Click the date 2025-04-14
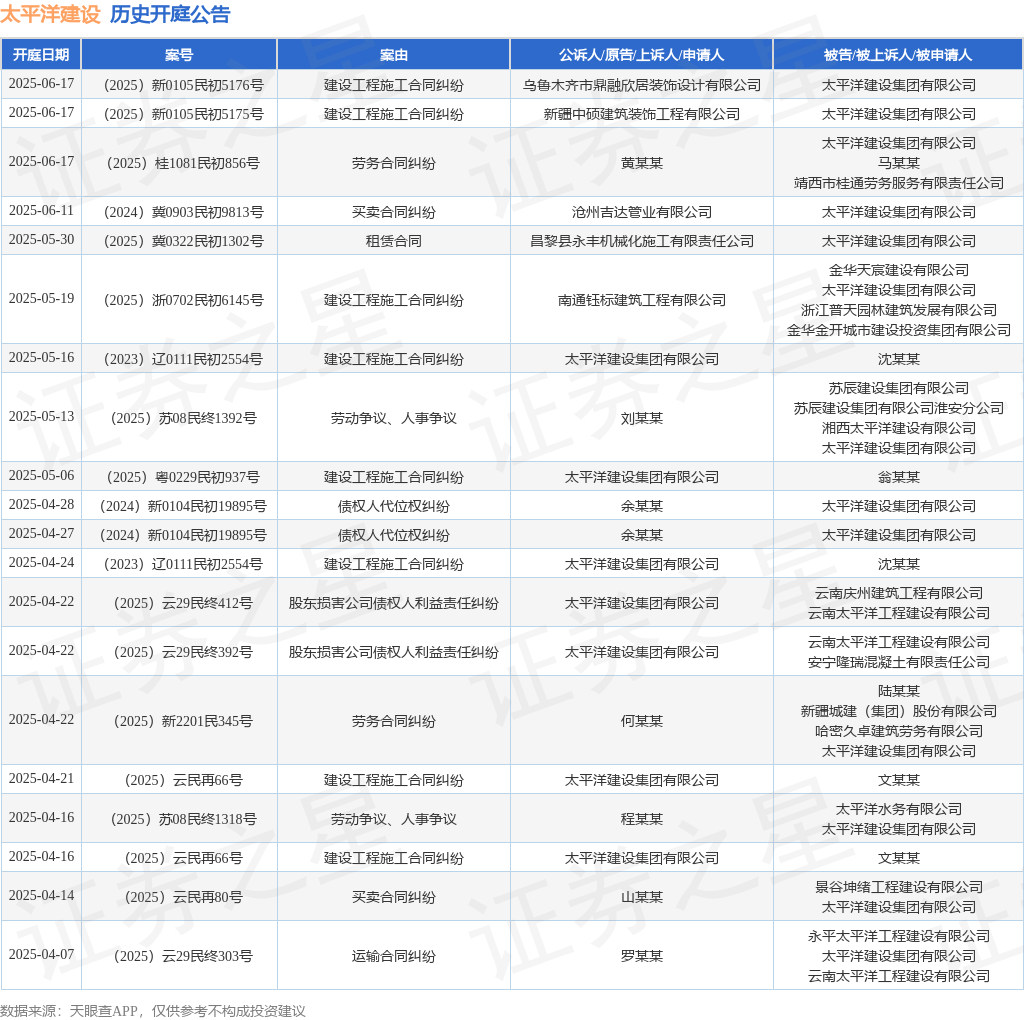The image size is (1024, 1020). point(41,895)
